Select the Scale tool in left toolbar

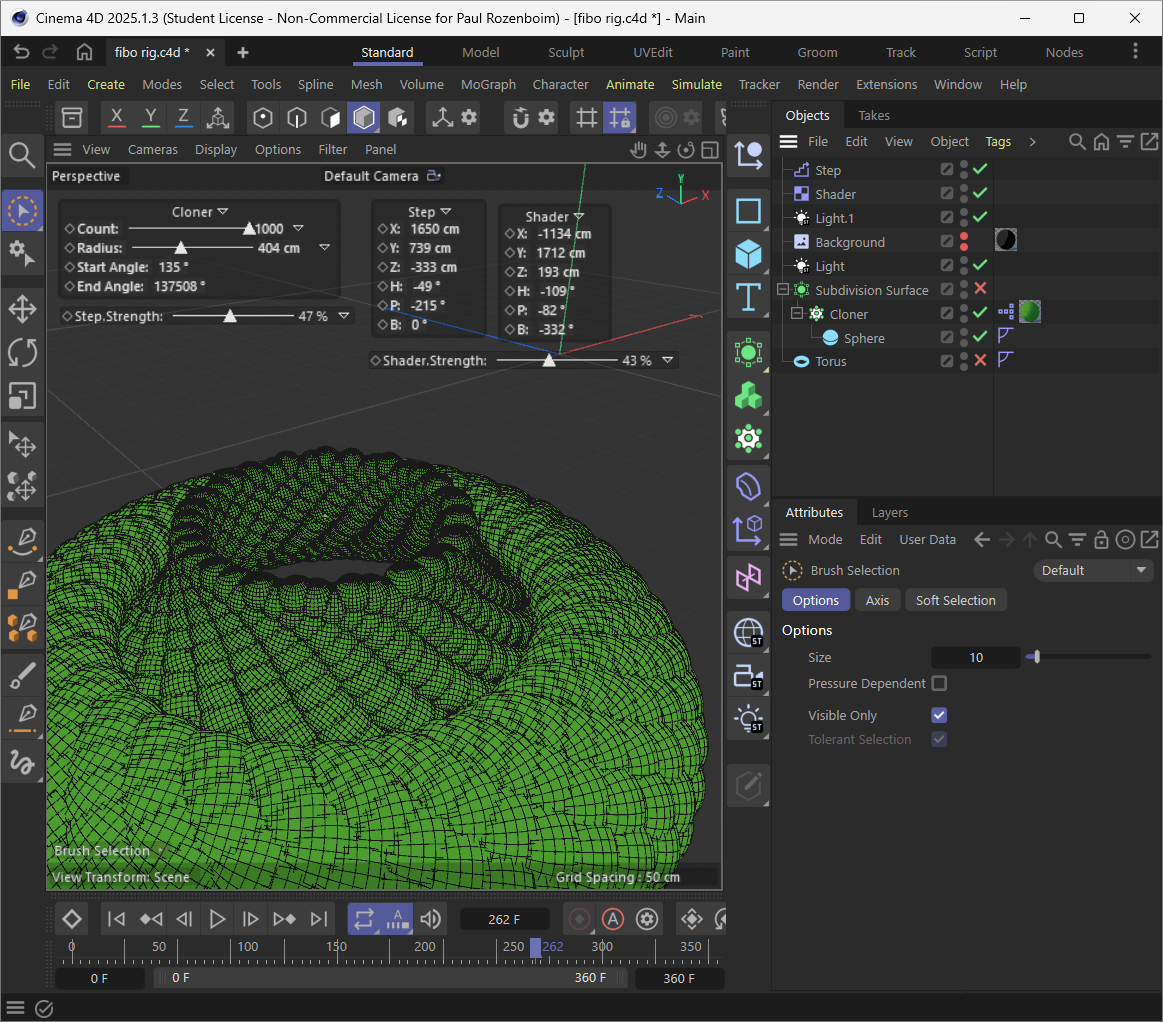[x=22, y=396]
